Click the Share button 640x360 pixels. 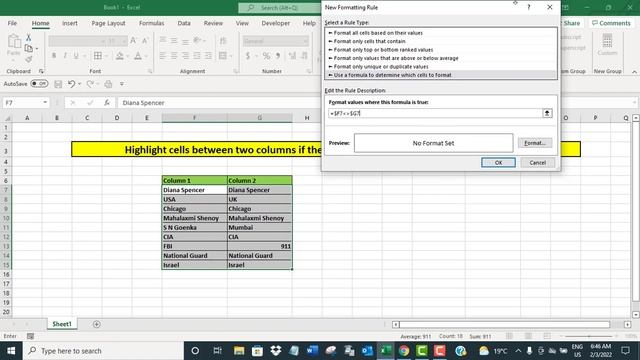click(571, 23)
